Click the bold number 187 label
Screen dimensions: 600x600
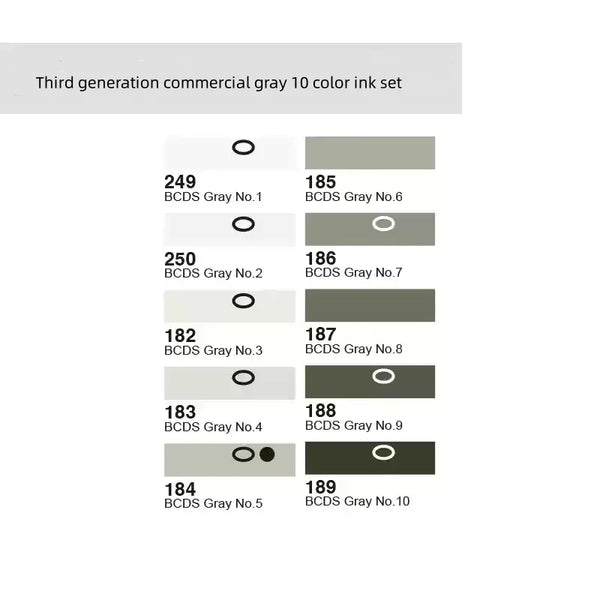tap(320, 335)
